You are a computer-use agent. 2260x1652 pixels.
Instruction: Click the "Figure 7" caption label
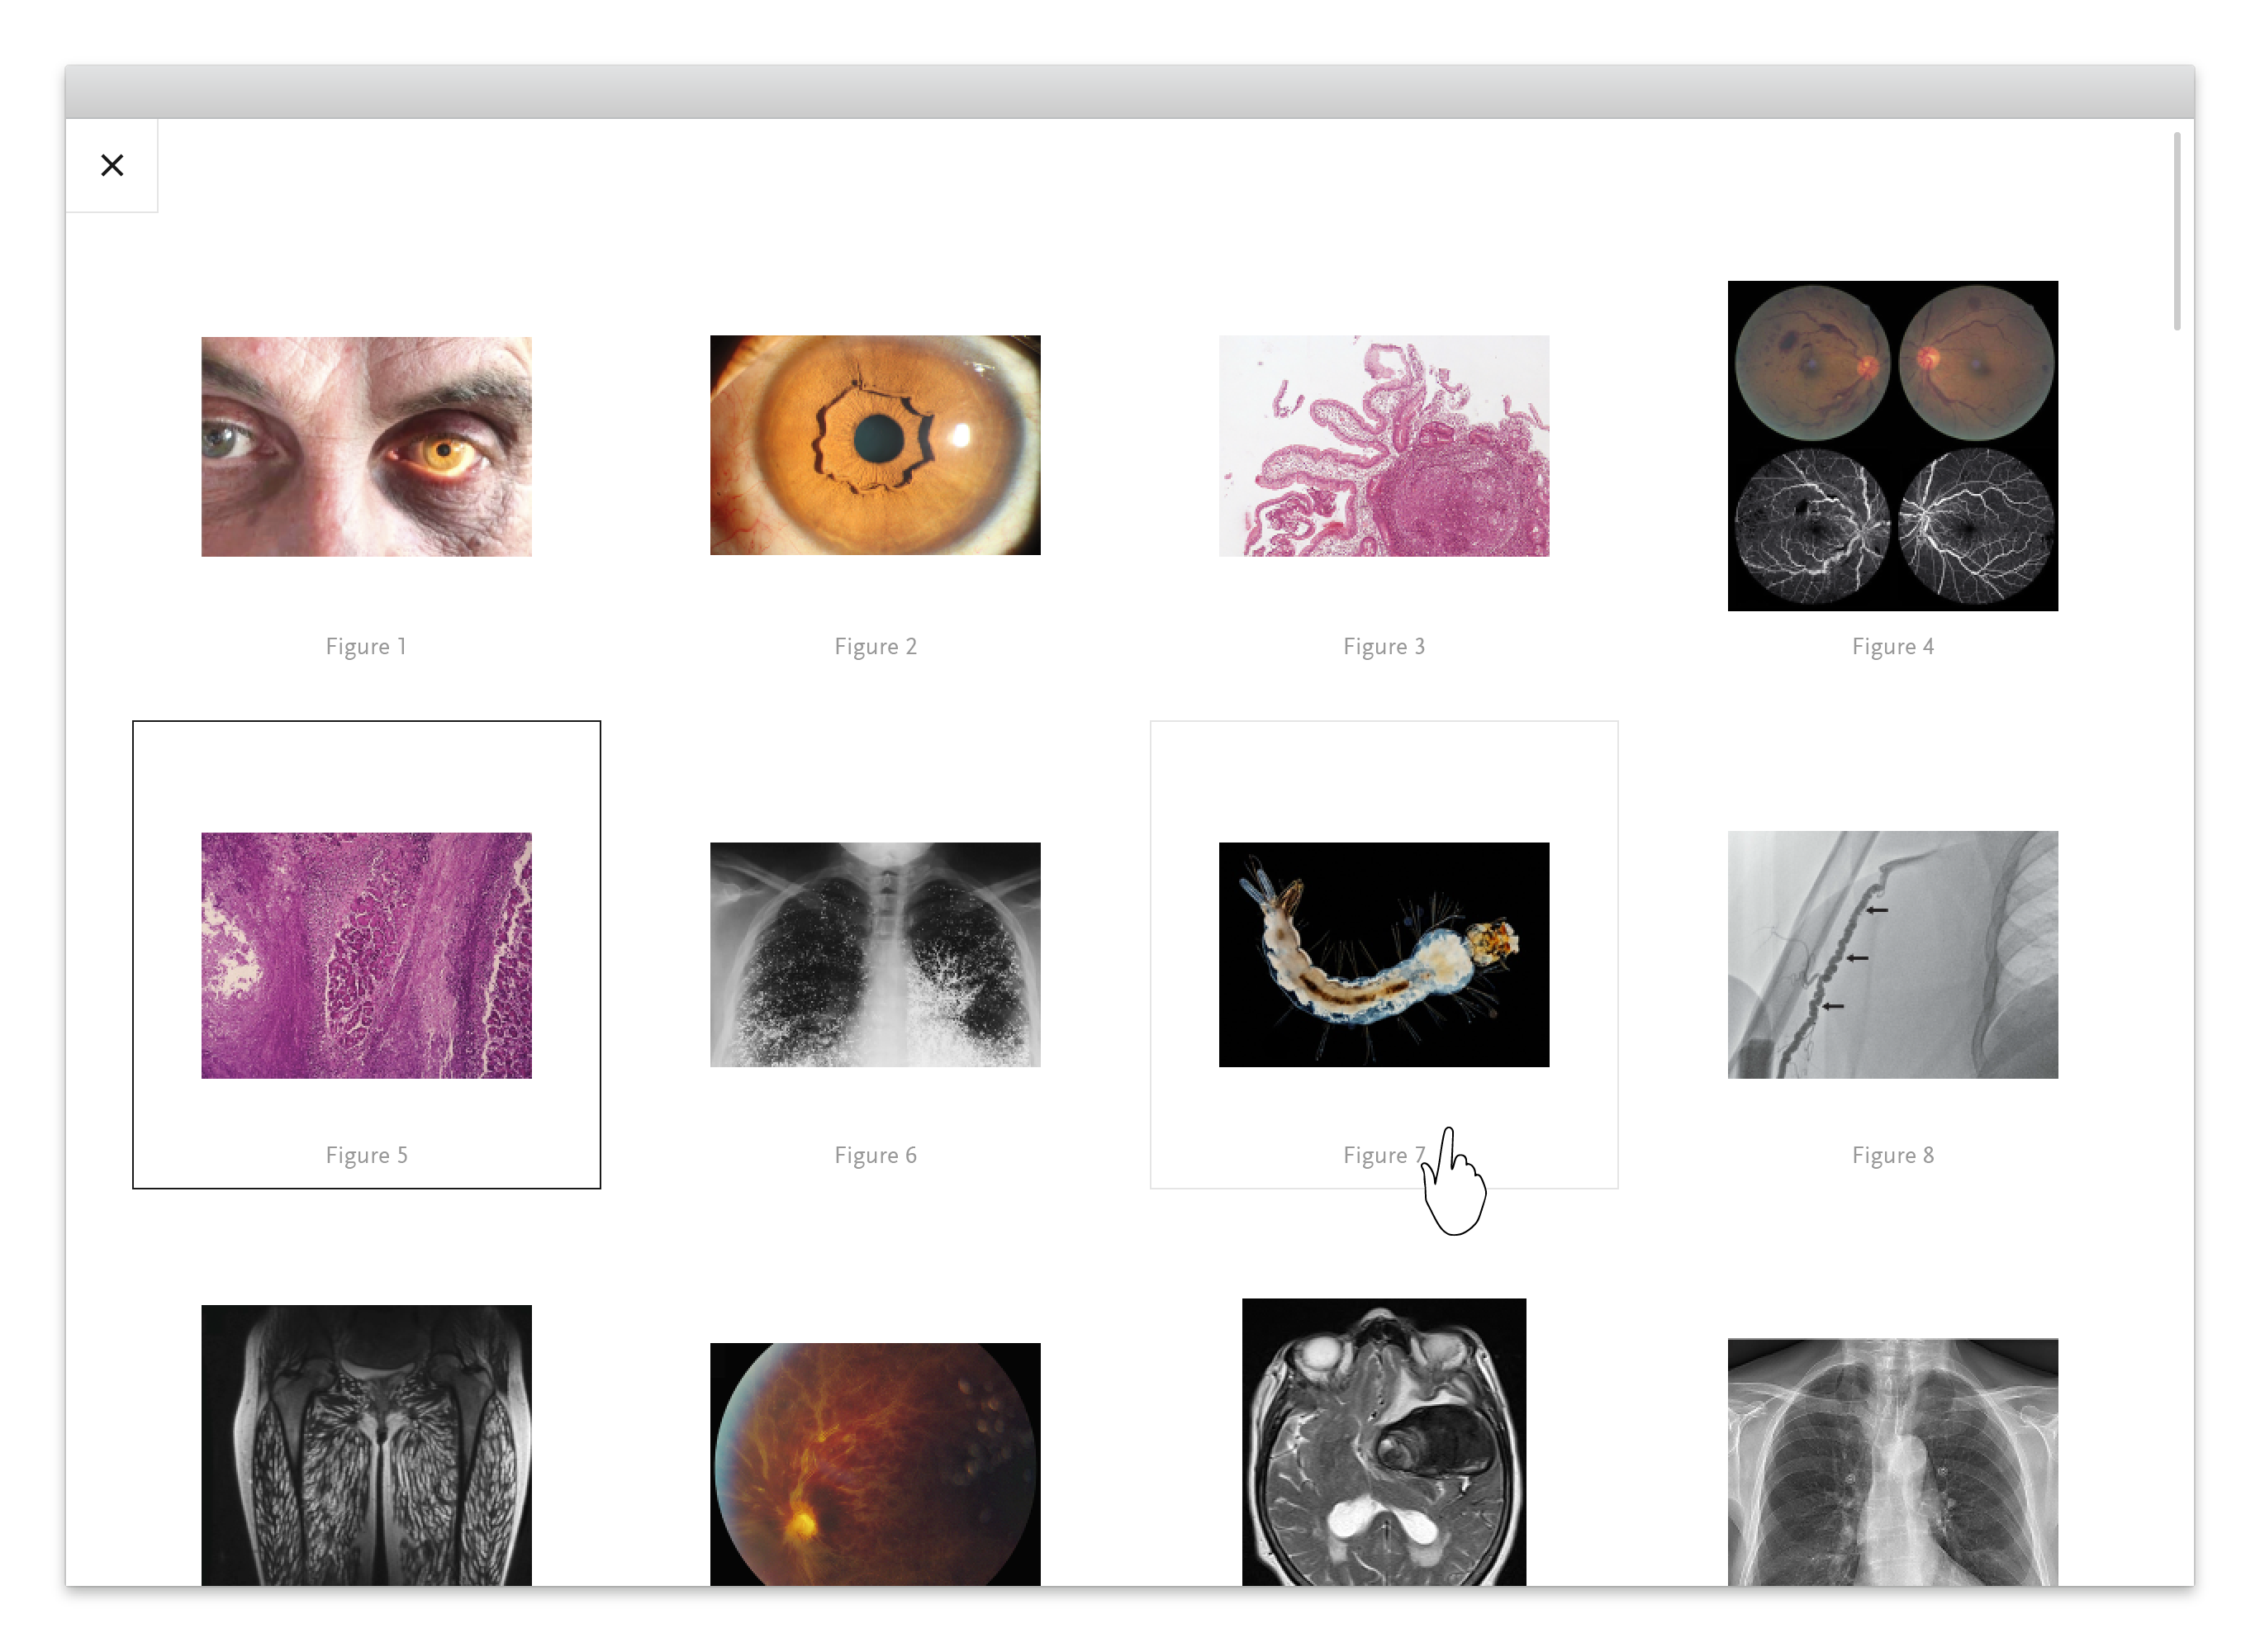pyautogui.click(x=1384, y=1155)
